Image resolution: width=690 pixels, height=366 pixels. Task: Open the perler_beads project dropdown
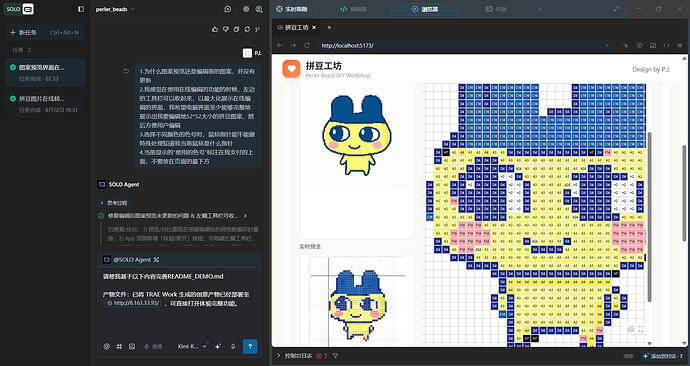[115, 9]
